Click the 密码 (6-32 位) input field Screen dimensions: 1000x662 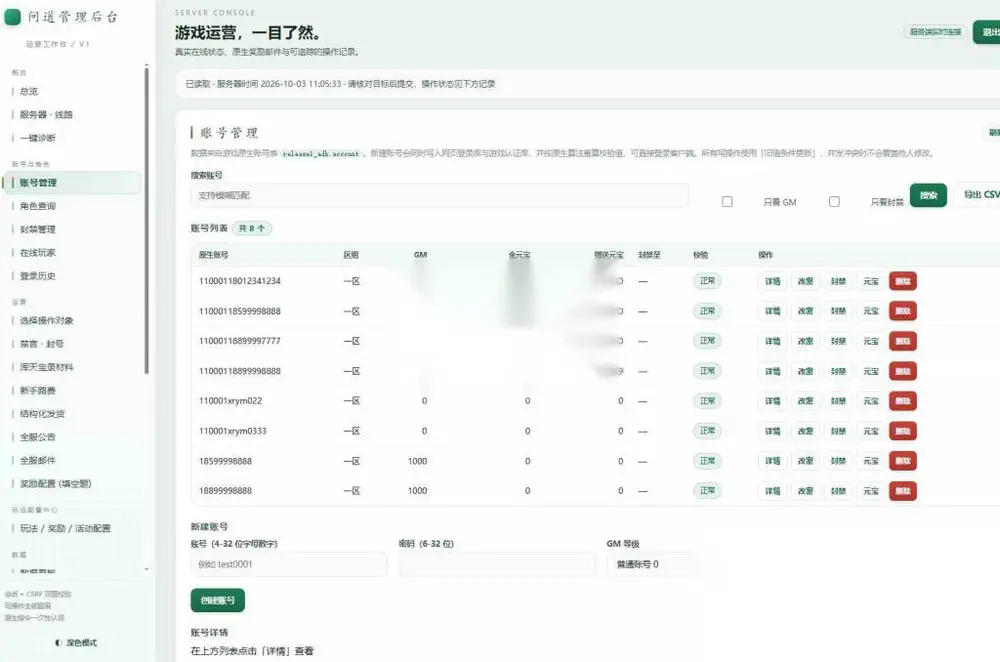(x=496, y=564)
